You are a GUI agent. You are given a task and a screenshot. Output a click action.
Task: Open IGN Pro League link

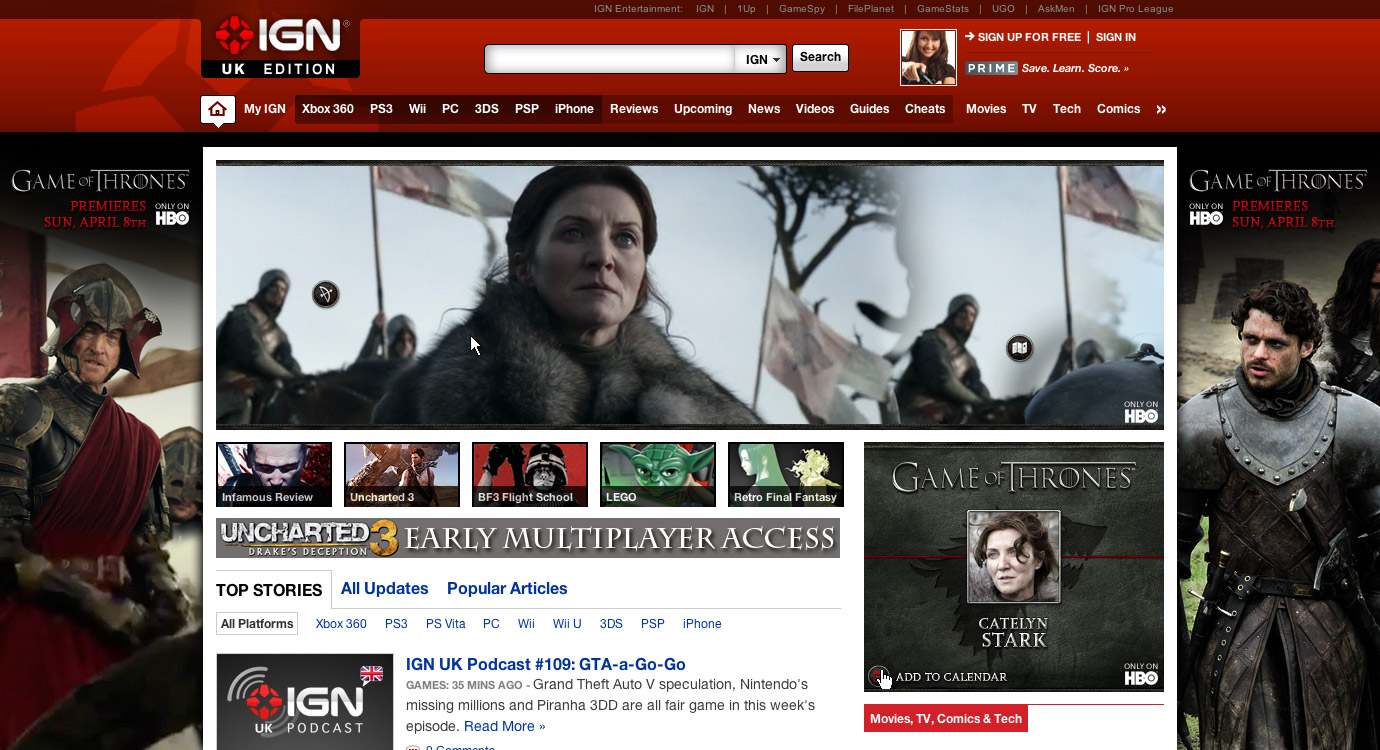coord(1136,9)
